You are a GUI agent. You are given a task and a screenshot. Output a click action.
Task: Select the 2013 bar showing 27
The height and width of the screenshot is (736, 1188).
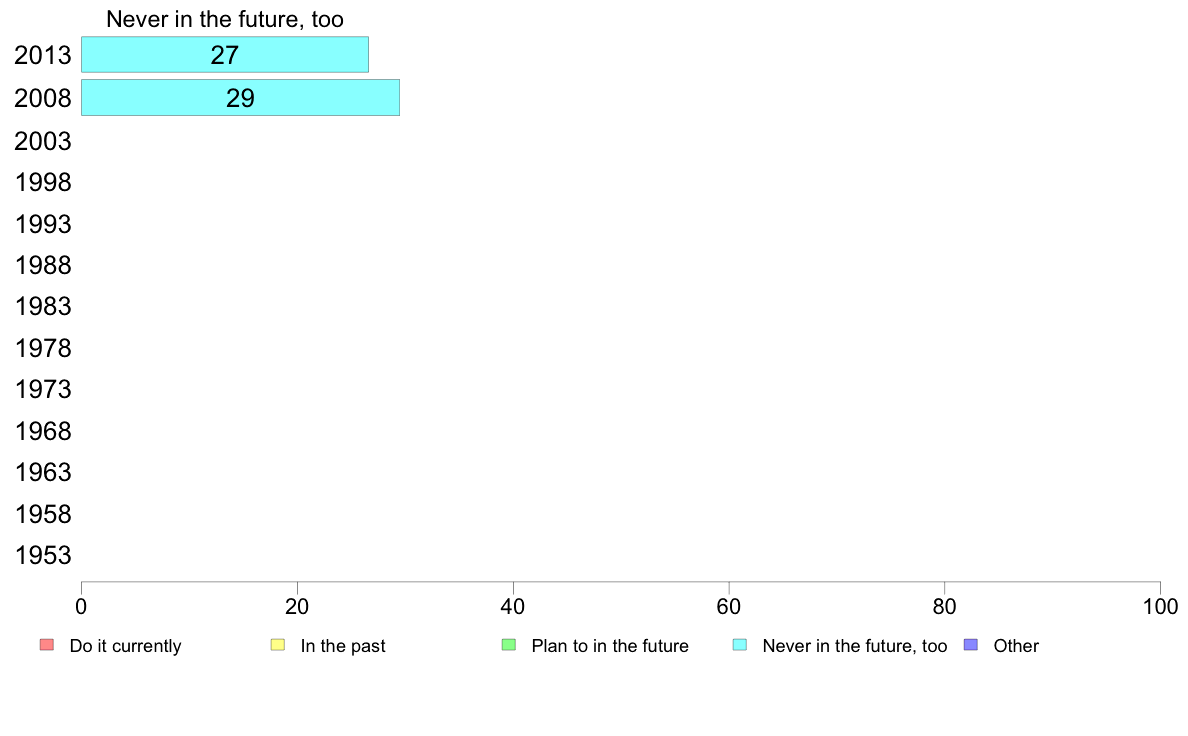tap(225, 55)
